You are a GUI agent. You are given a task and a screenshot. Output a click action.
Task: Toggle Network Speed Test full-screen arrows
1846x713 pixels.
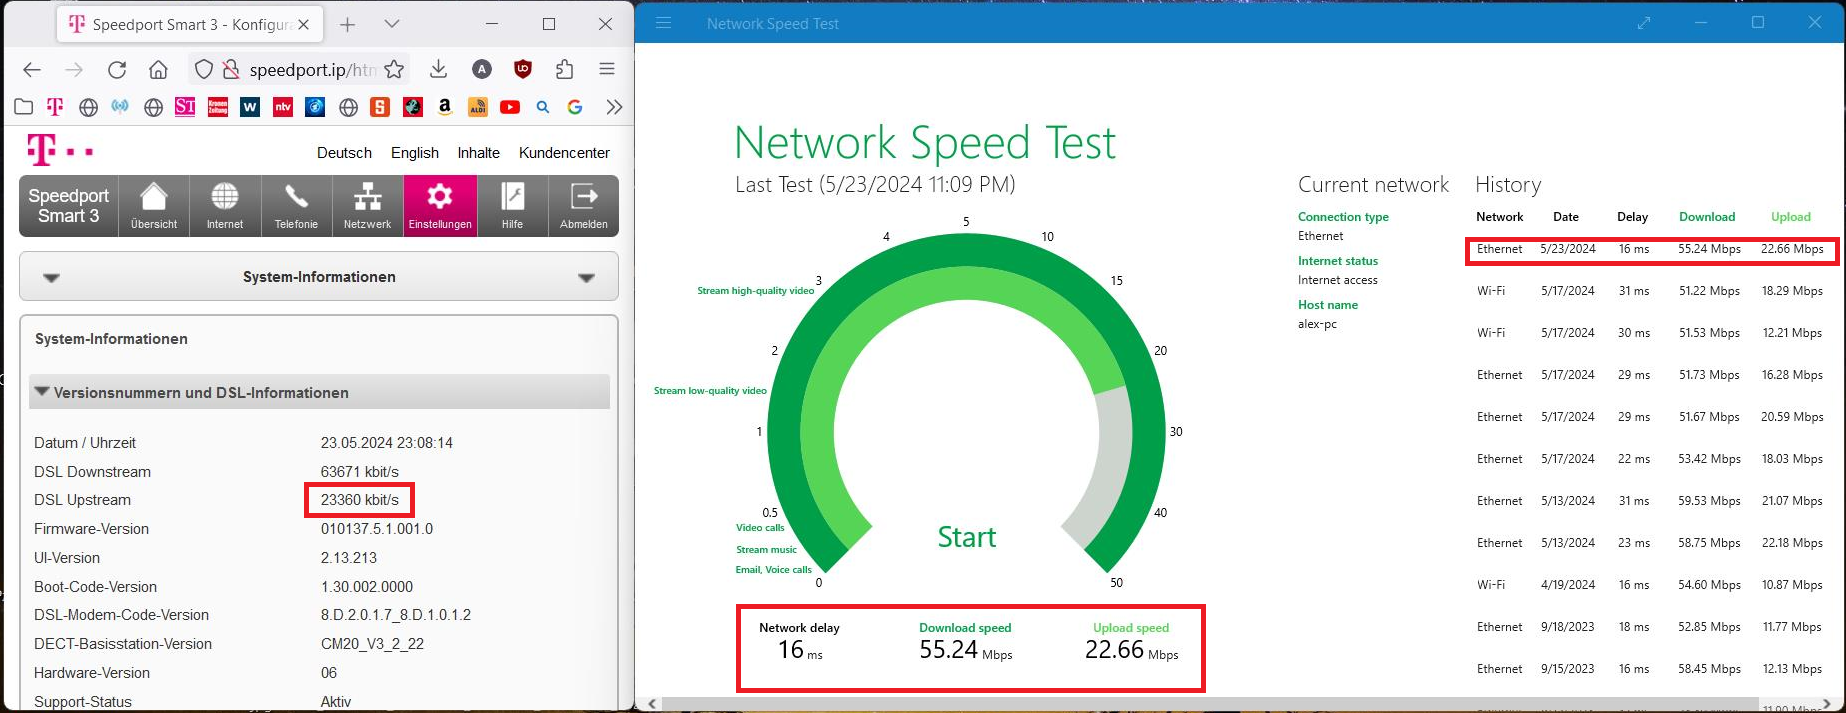click(1644, 23)
